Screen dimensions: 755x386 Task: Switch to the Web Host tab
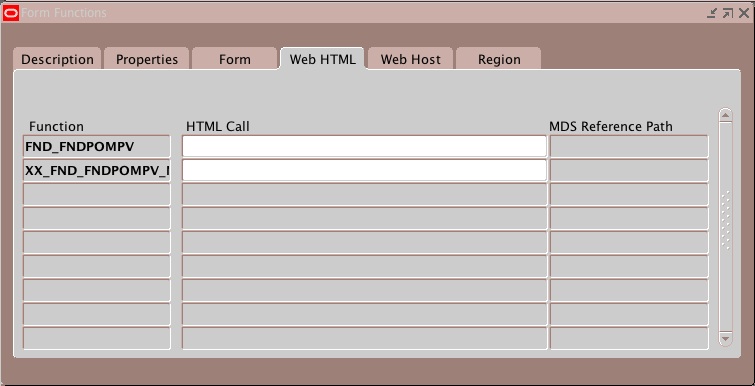point(410,59)
